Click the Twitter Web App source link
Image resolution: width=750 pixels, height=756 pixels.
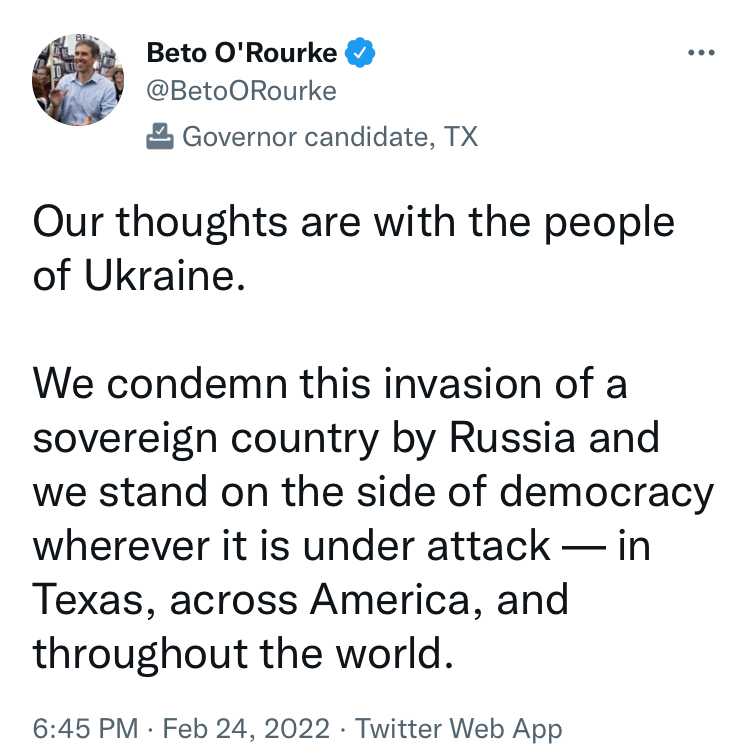tap(458, 729)
